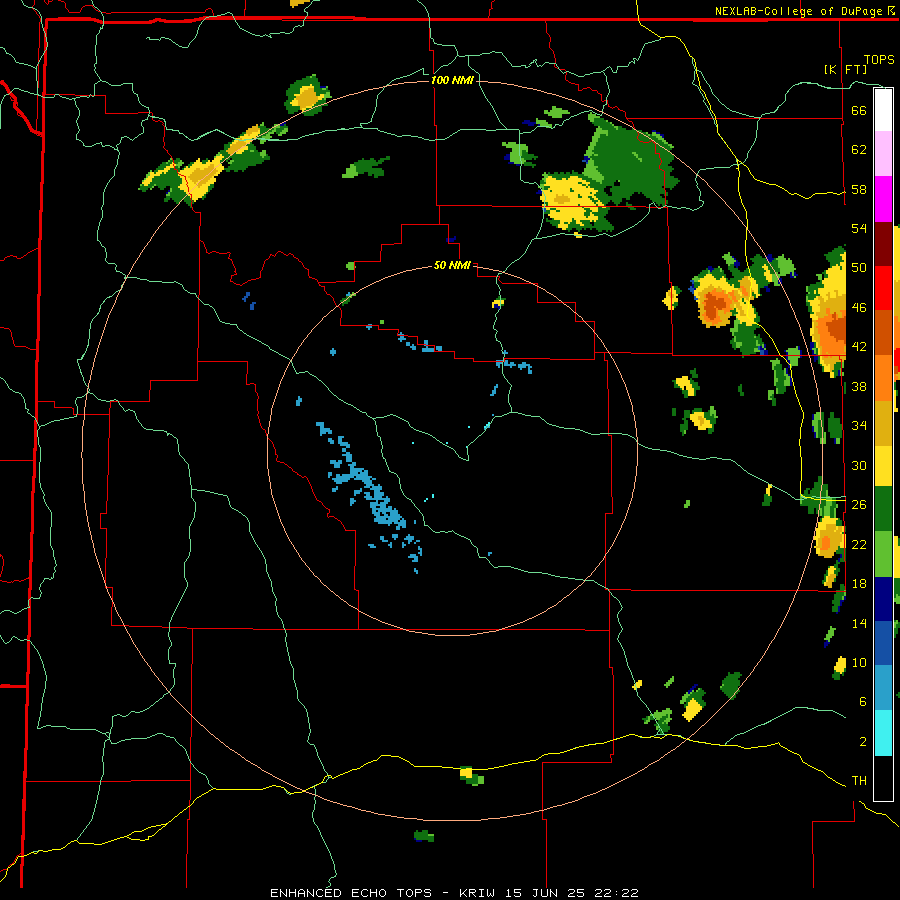
Task: Click the 22 scale value label
Action: 859,544
